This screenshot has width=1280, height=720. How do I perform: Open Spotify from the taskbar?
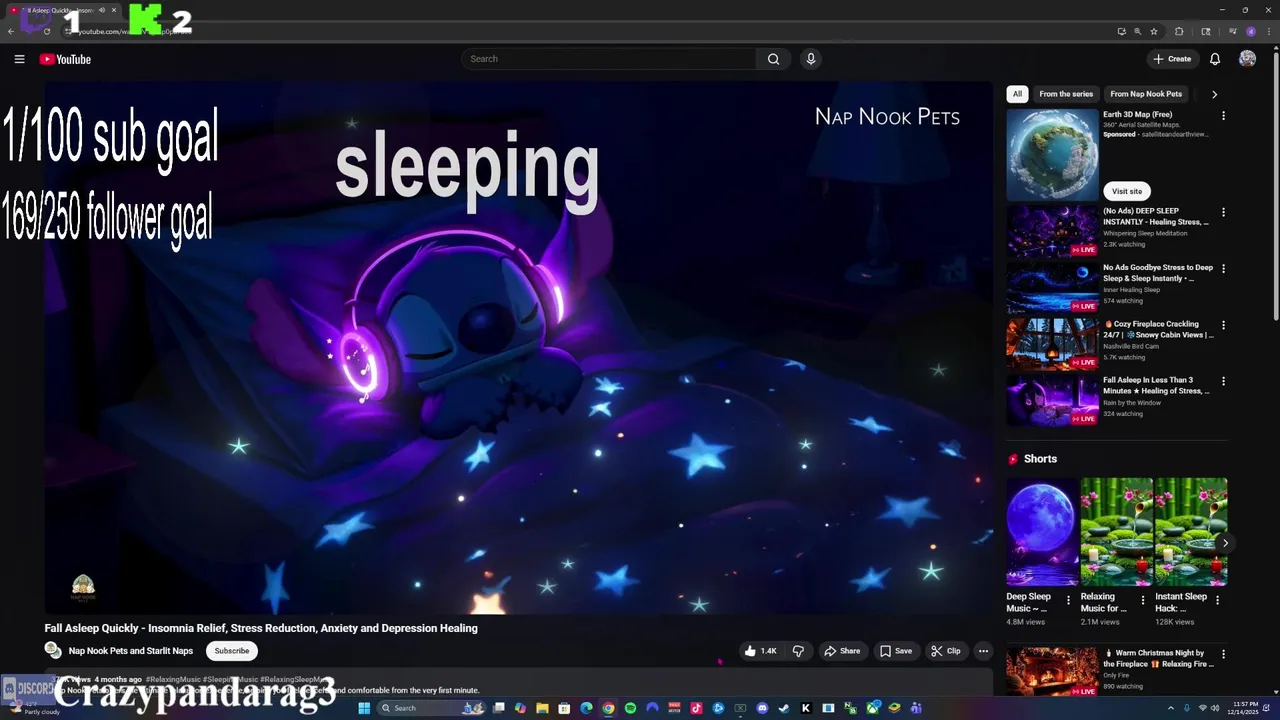coord(630,708)
